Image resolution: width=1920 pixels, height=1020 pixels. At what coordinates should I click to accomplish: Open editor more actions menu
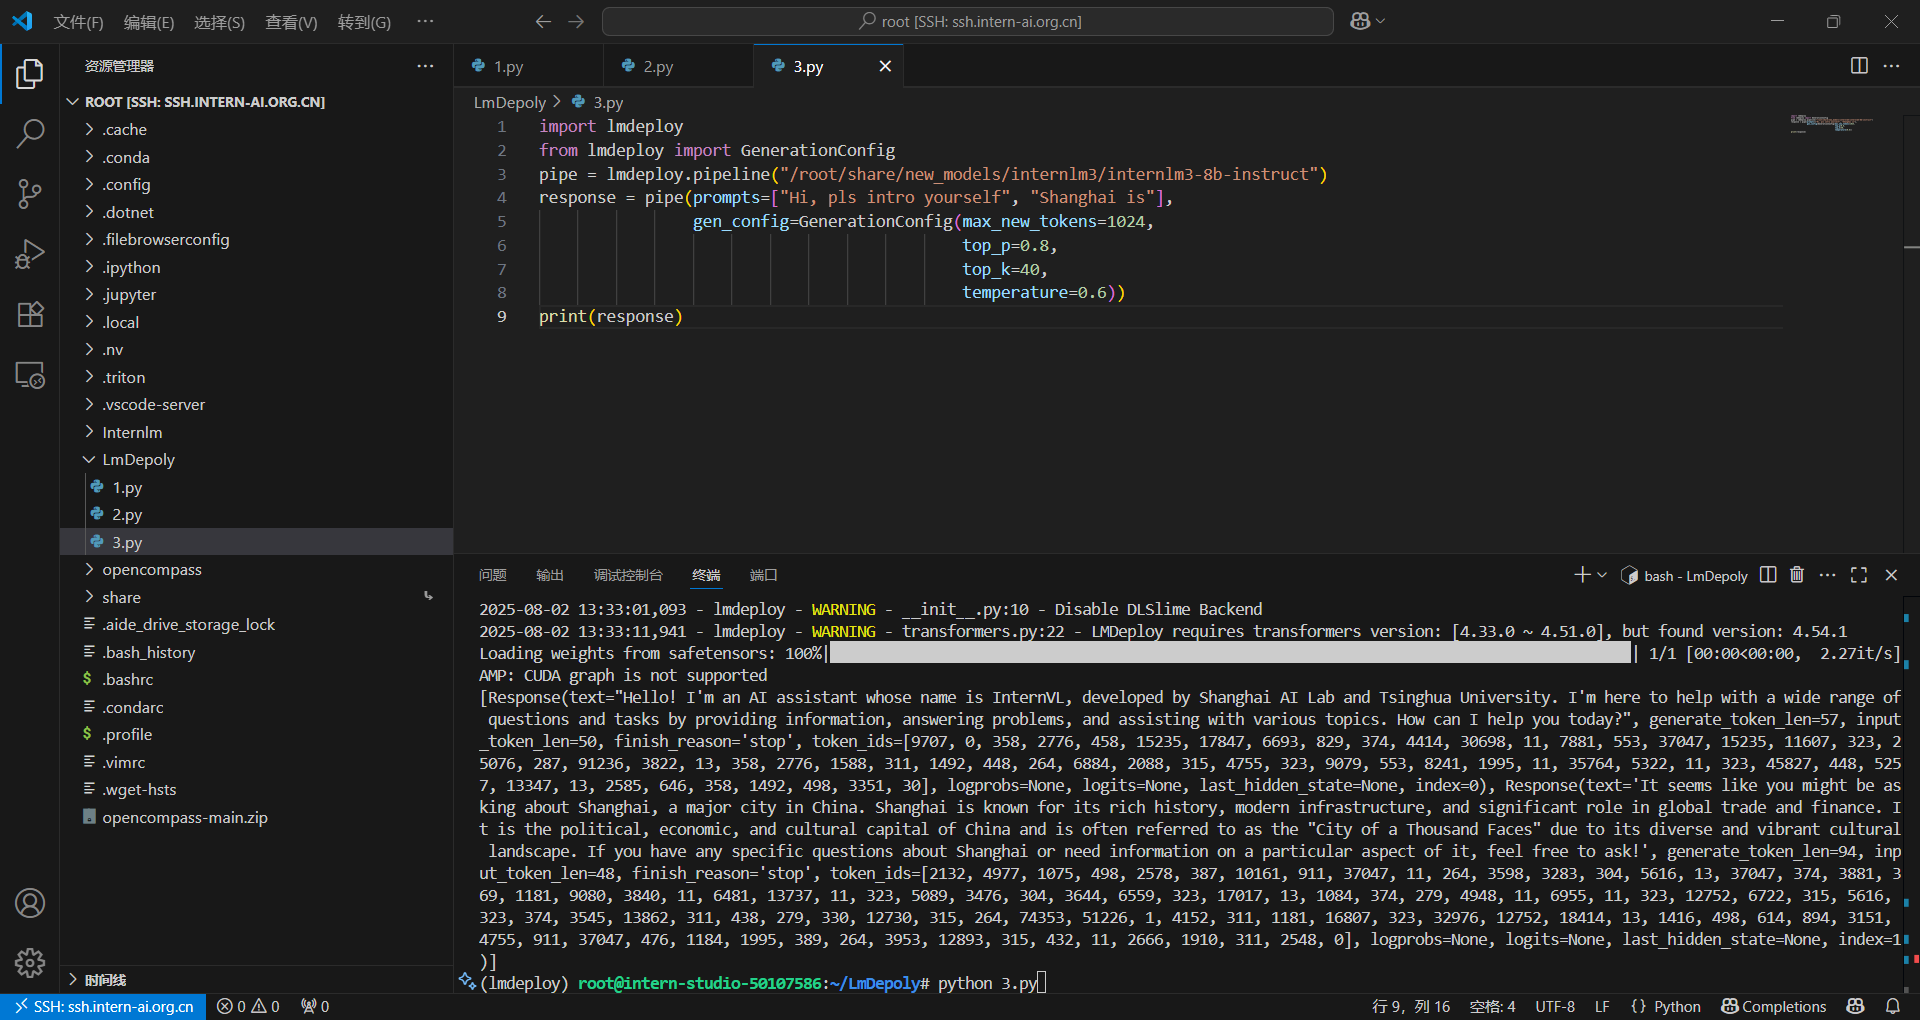pos(1891,66)
